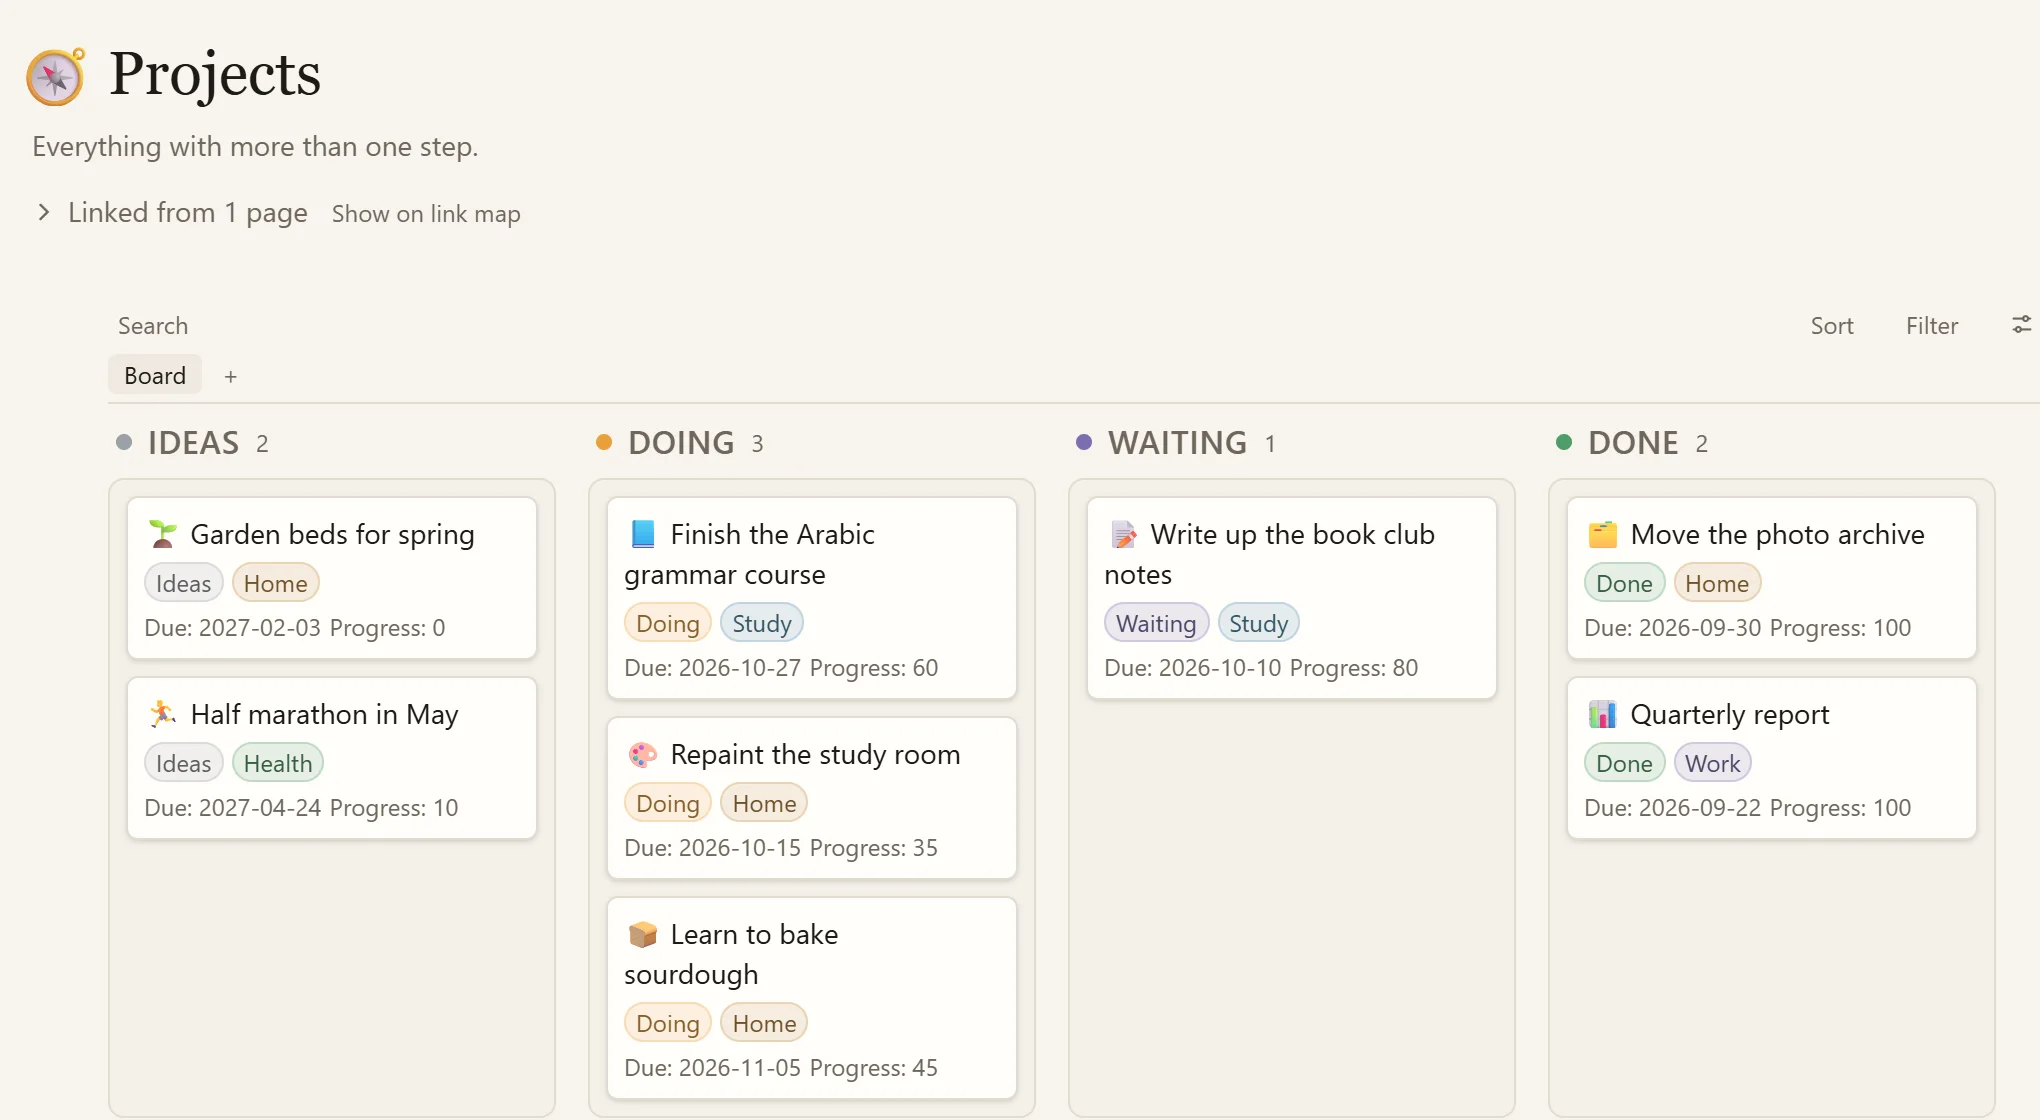The height and width of the screenshot is (1120, 2040).
Task: Switch to the Board view tab
Action: [155, 375]
